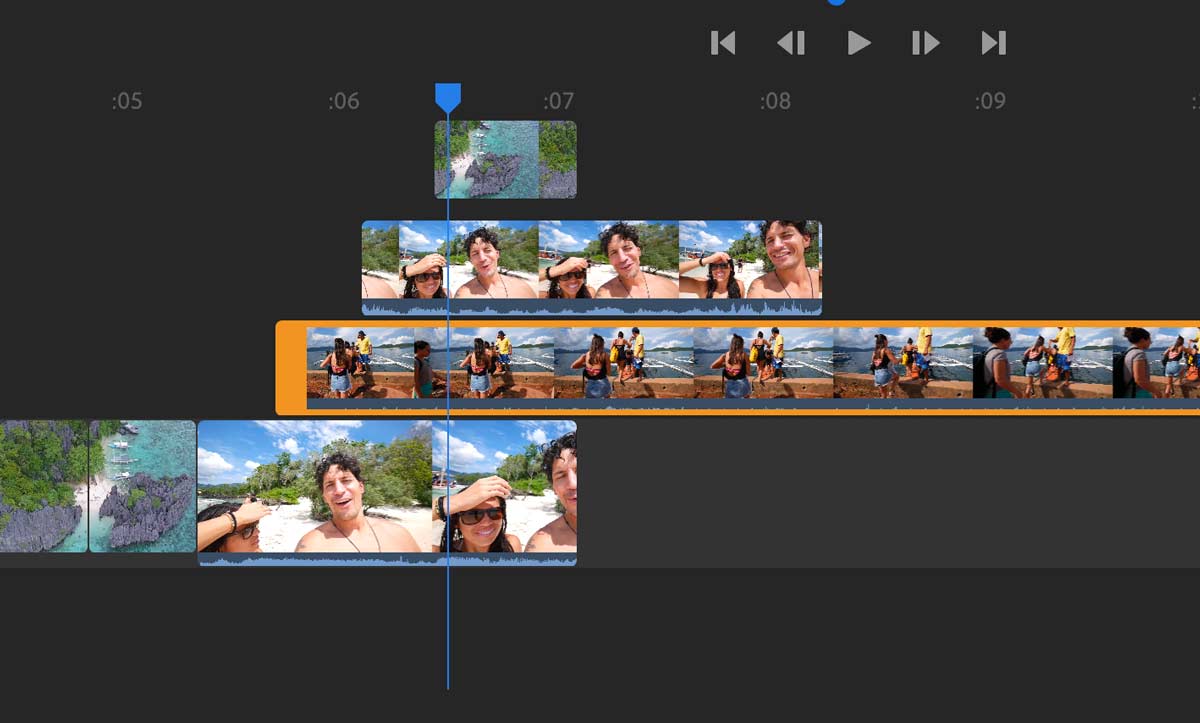Click the :06 mark on the timeline ruler
The image size is (1200, 723).
tap(343, 101)
